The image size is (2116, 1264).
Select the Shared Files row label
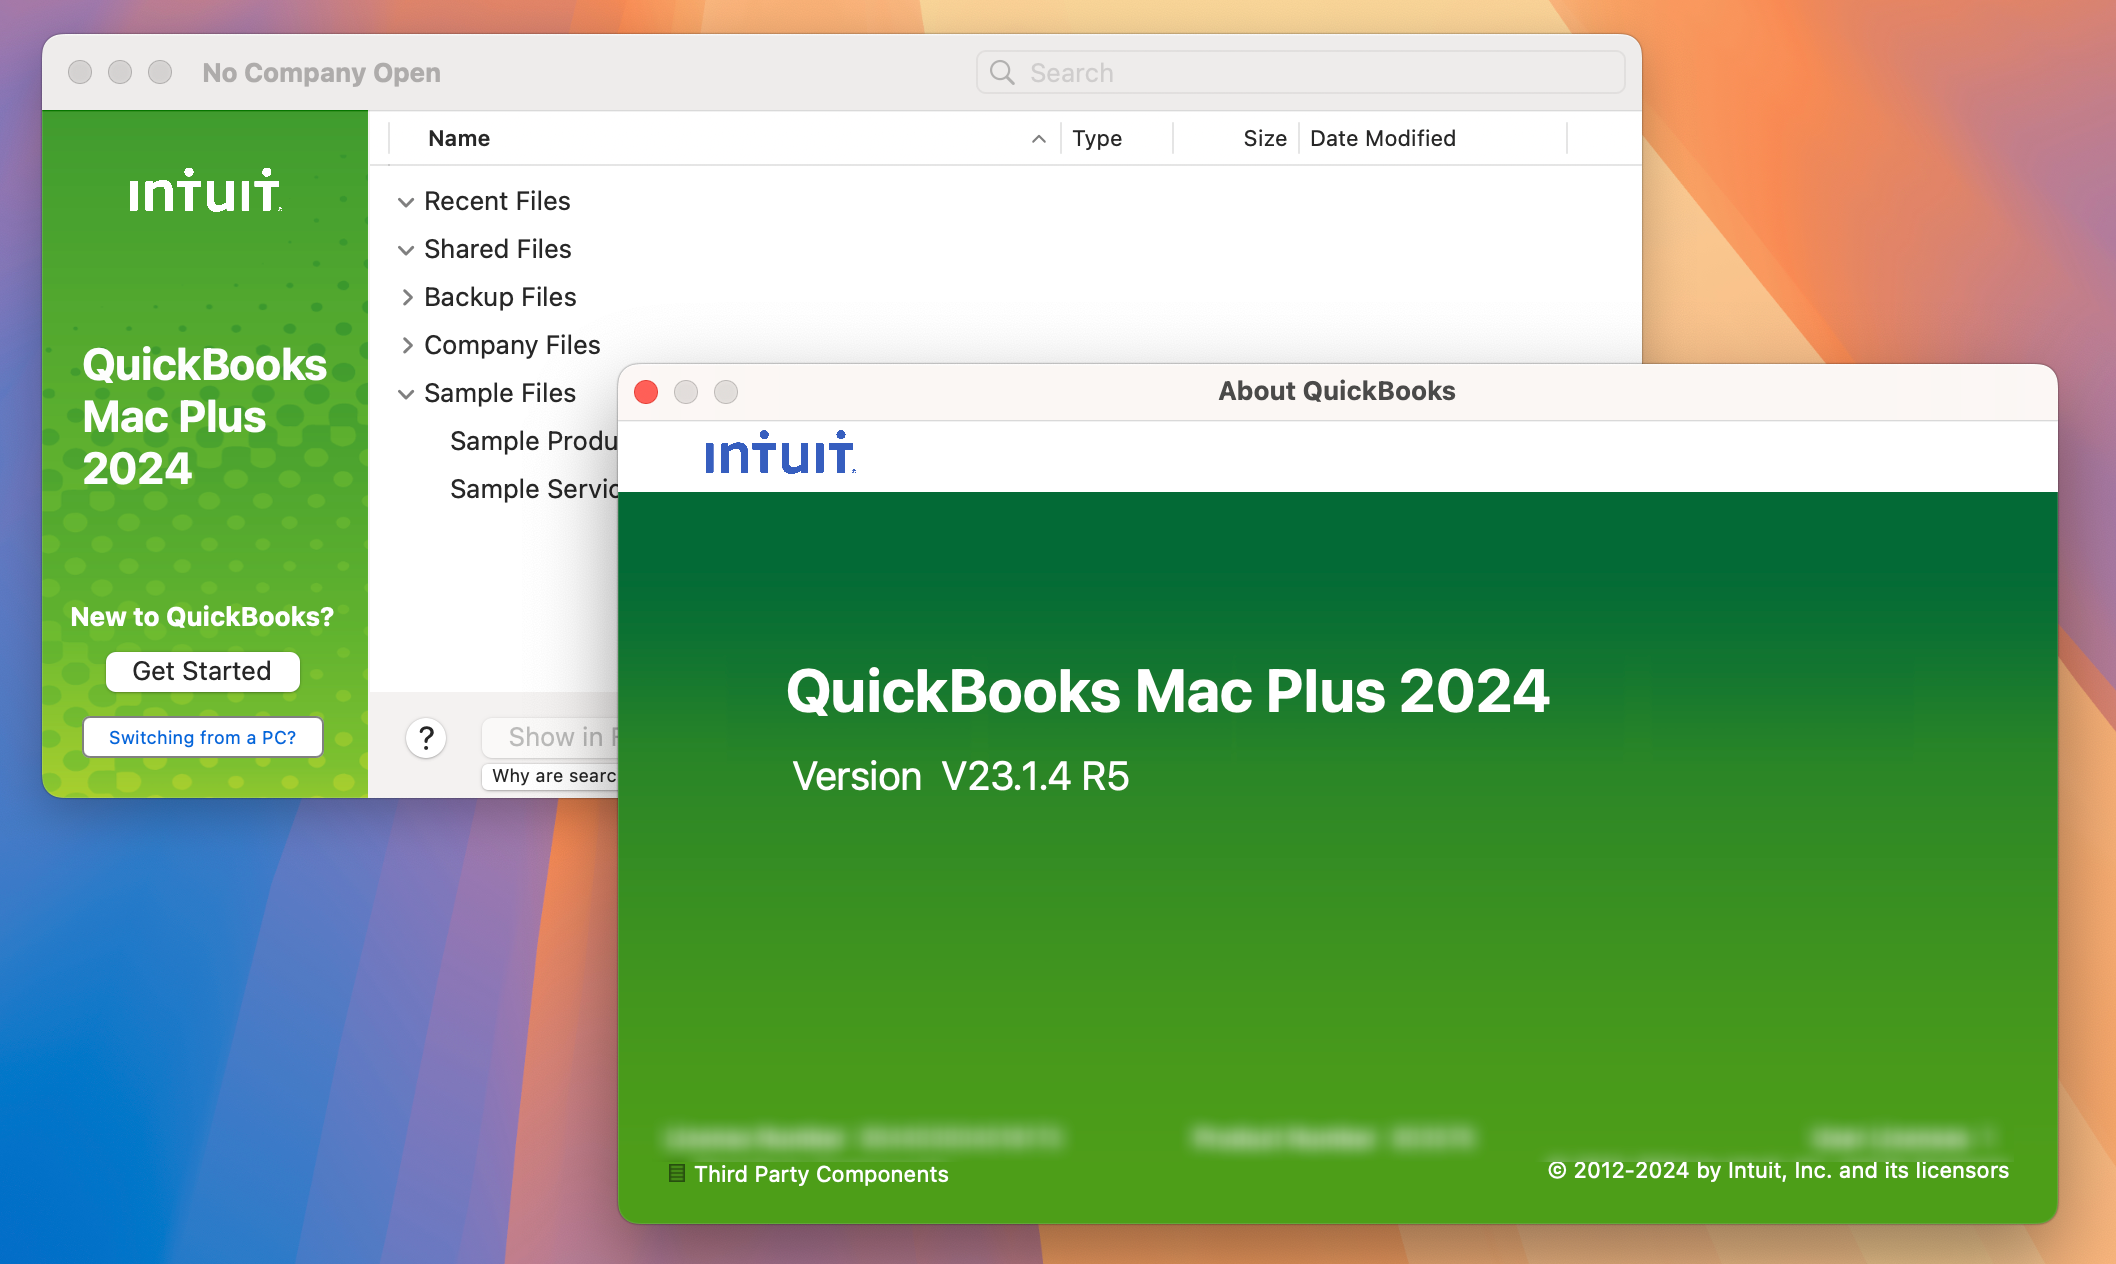498,249
